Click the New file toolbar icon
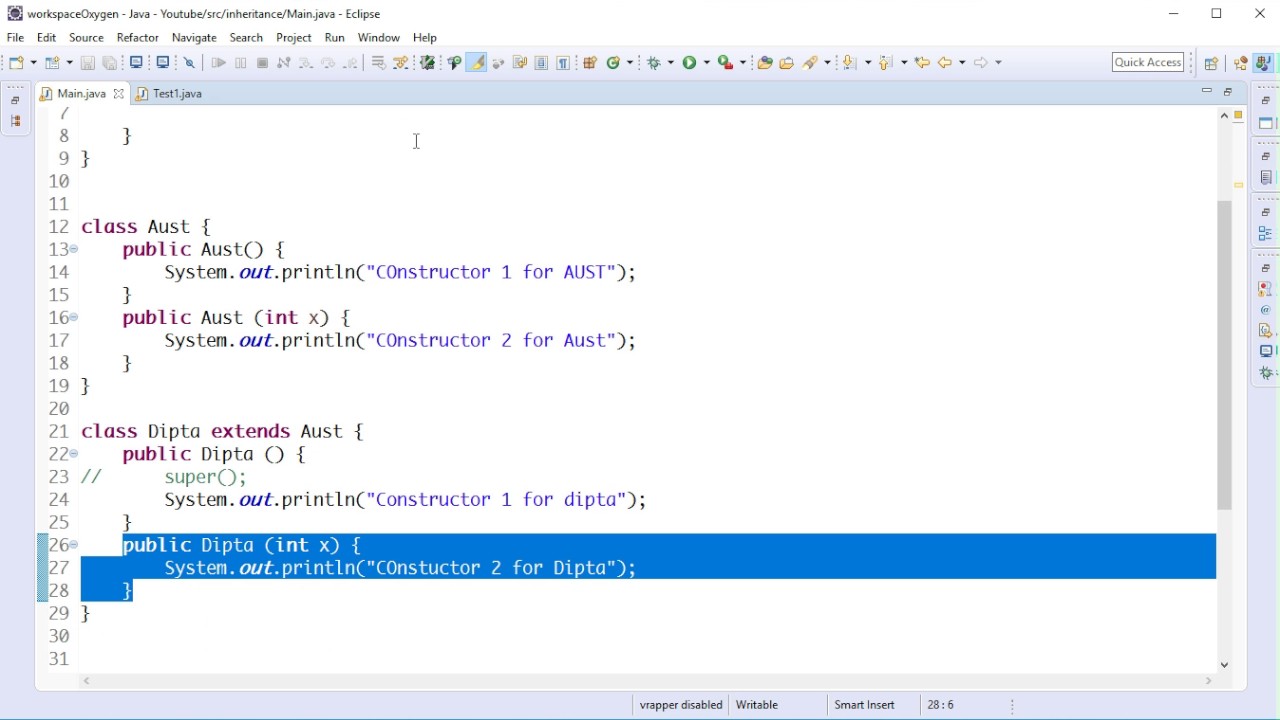This screenshot has width=1280, height=720. coord(17,62)
